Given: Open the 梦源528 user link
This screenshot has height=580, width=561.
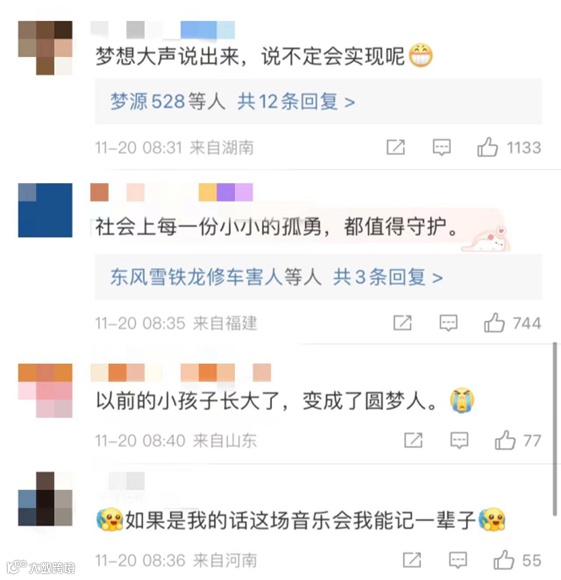Looking at the screenshot, I should 148,101.
